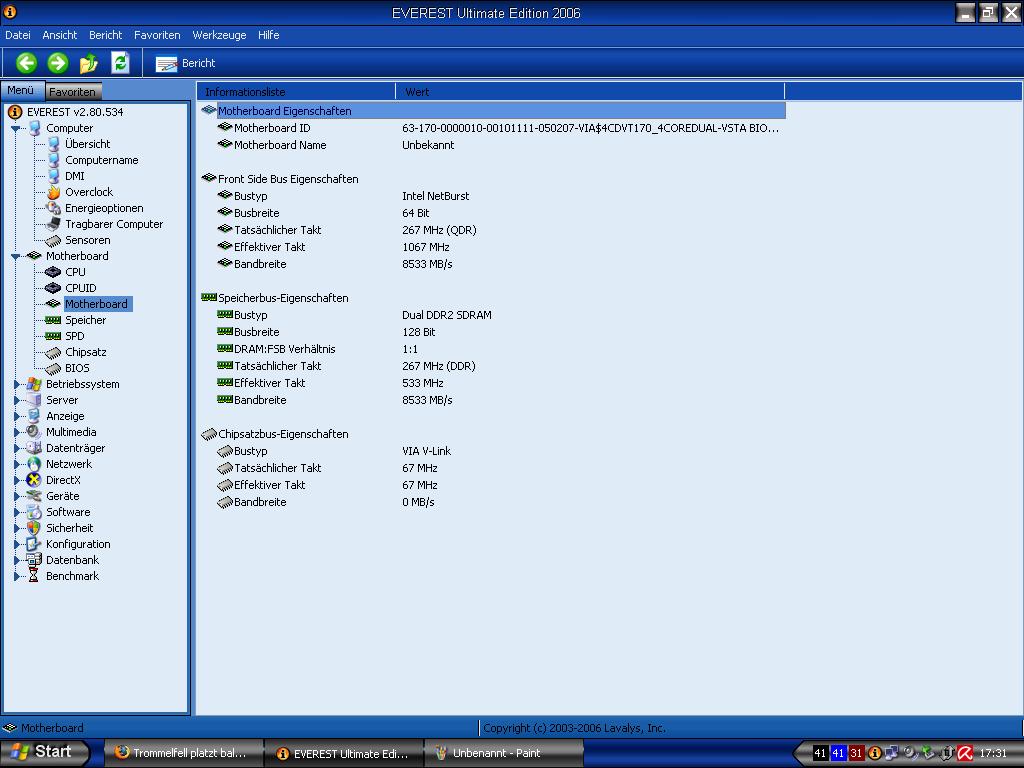Screen dimensions: 1024x768
Task: Select the Speicherbus-Eigenschaften row
Action: (492, 298)
